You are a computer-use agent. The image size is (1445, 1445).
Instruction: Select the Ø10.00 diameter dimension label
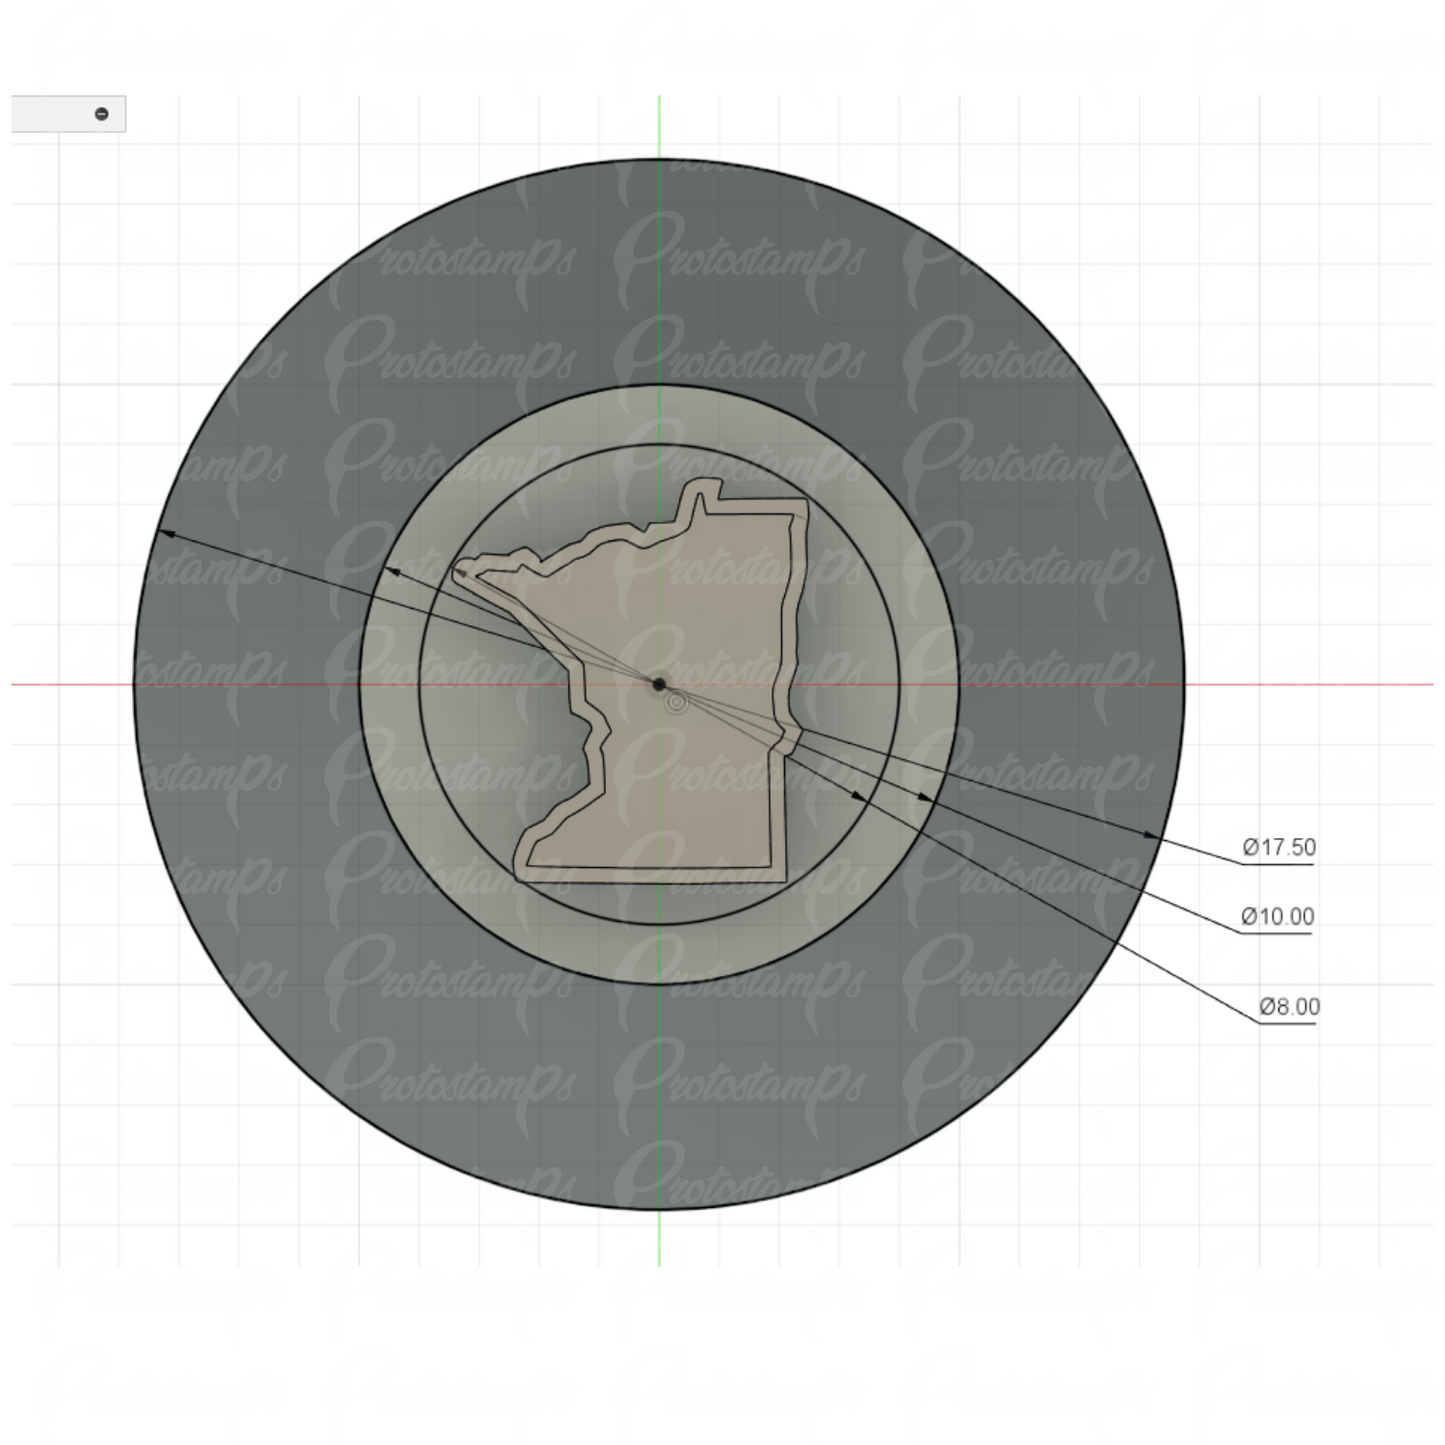1277,916
